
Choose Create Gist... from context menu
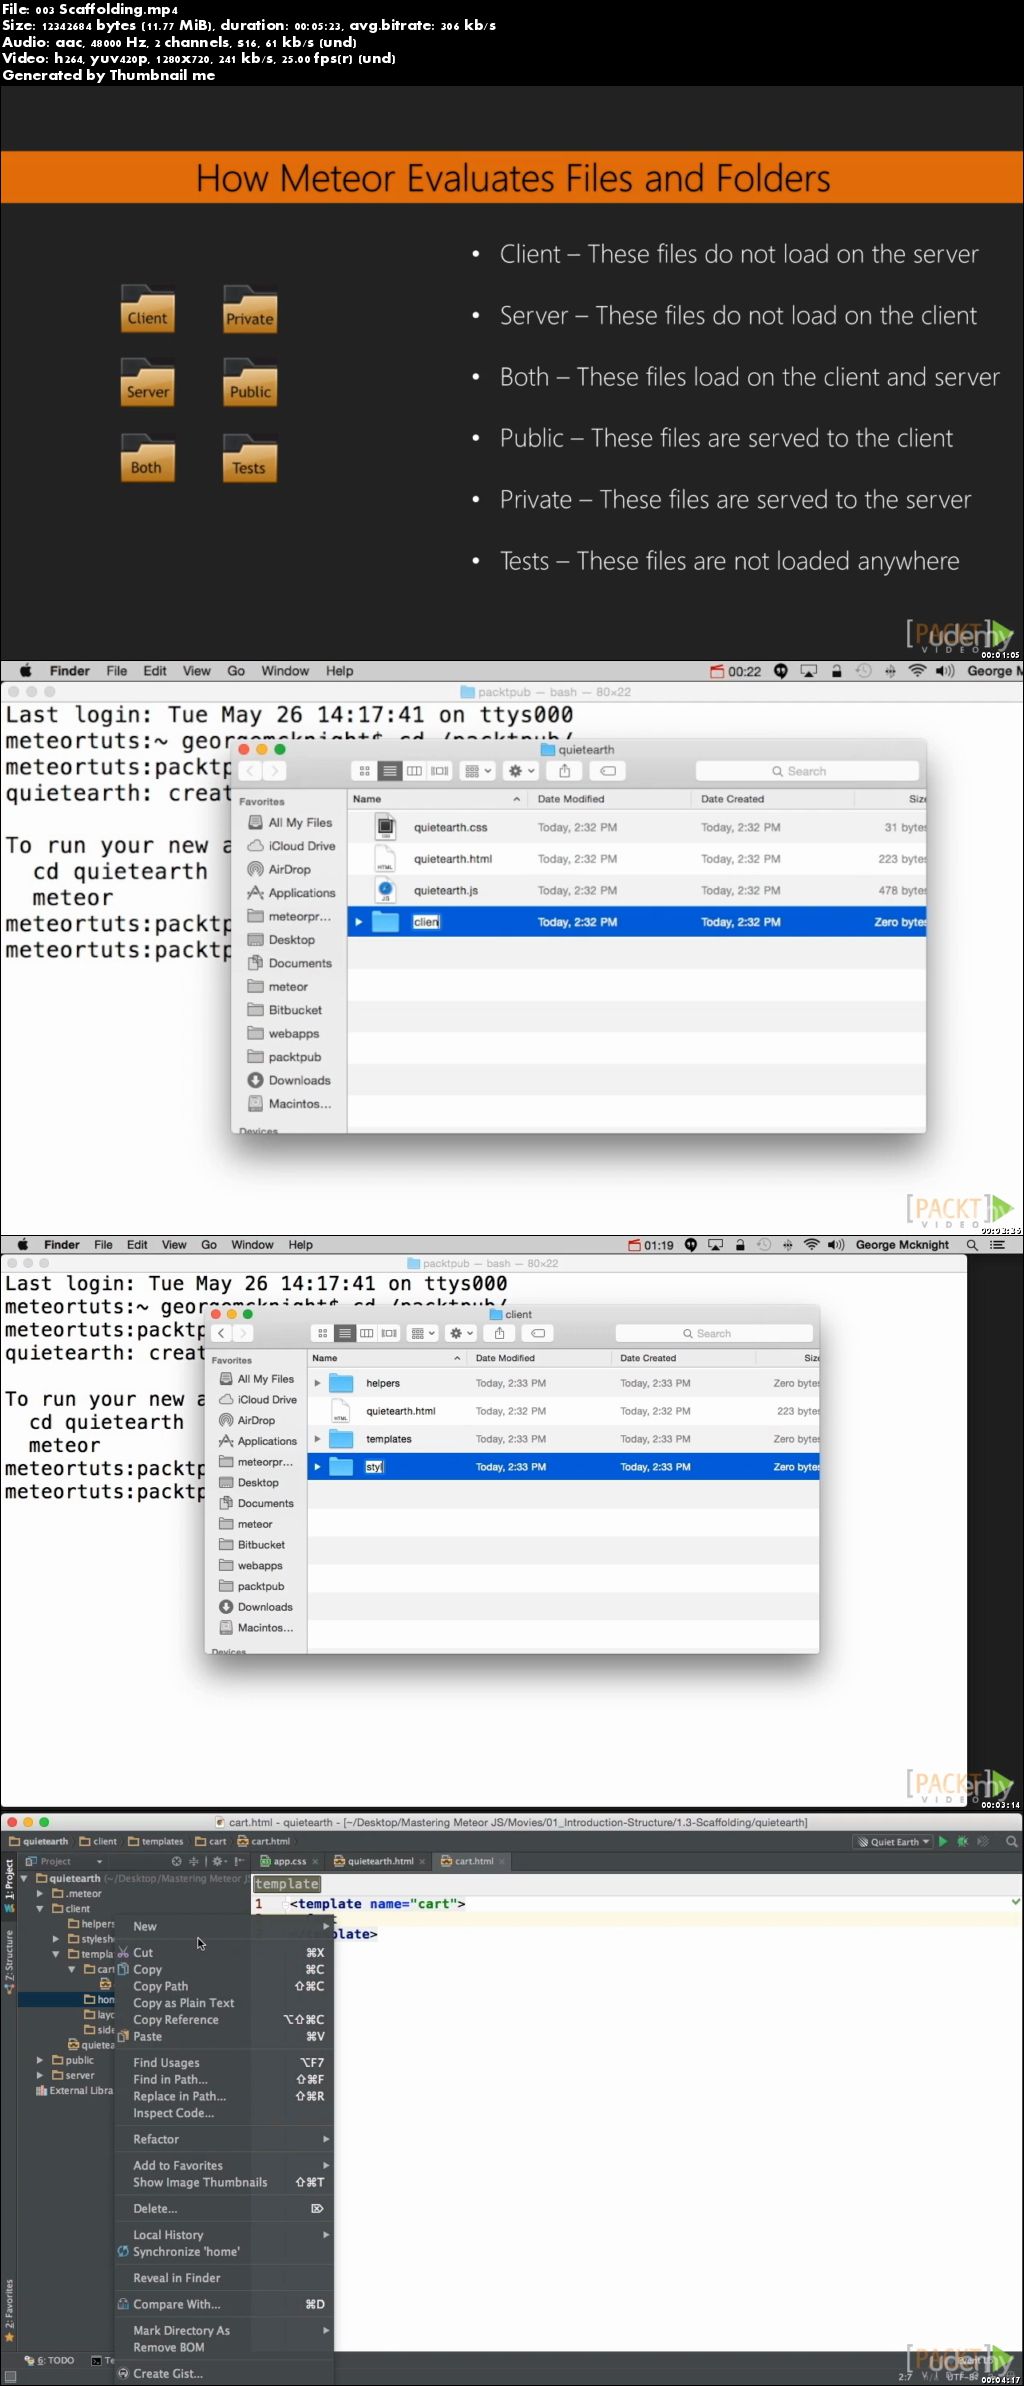[224, 2373]
